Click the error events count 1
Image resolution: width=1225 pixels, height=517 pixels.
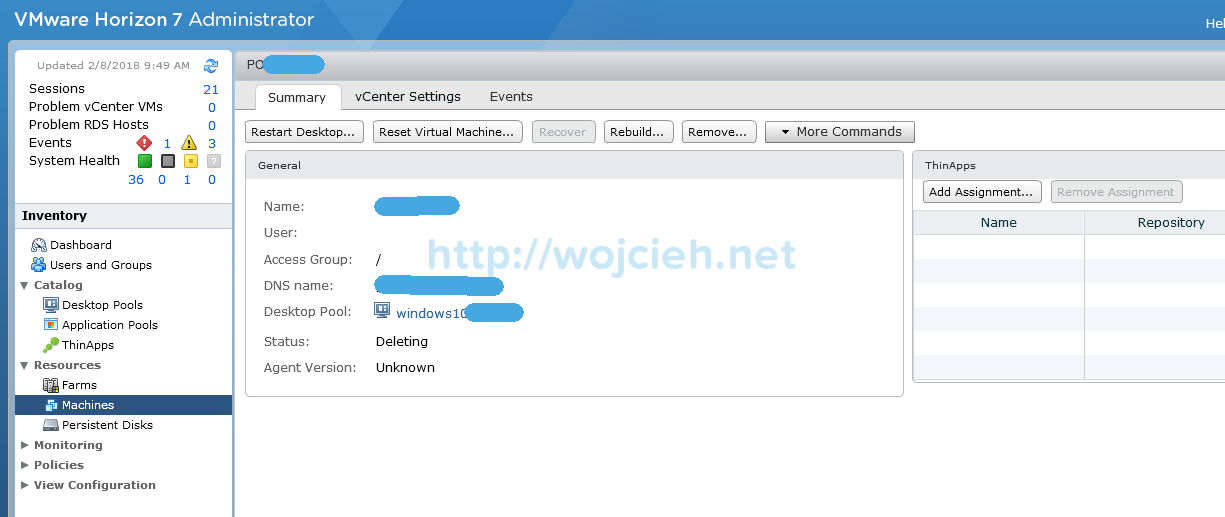pyautogui.click(x=167, y=143)
